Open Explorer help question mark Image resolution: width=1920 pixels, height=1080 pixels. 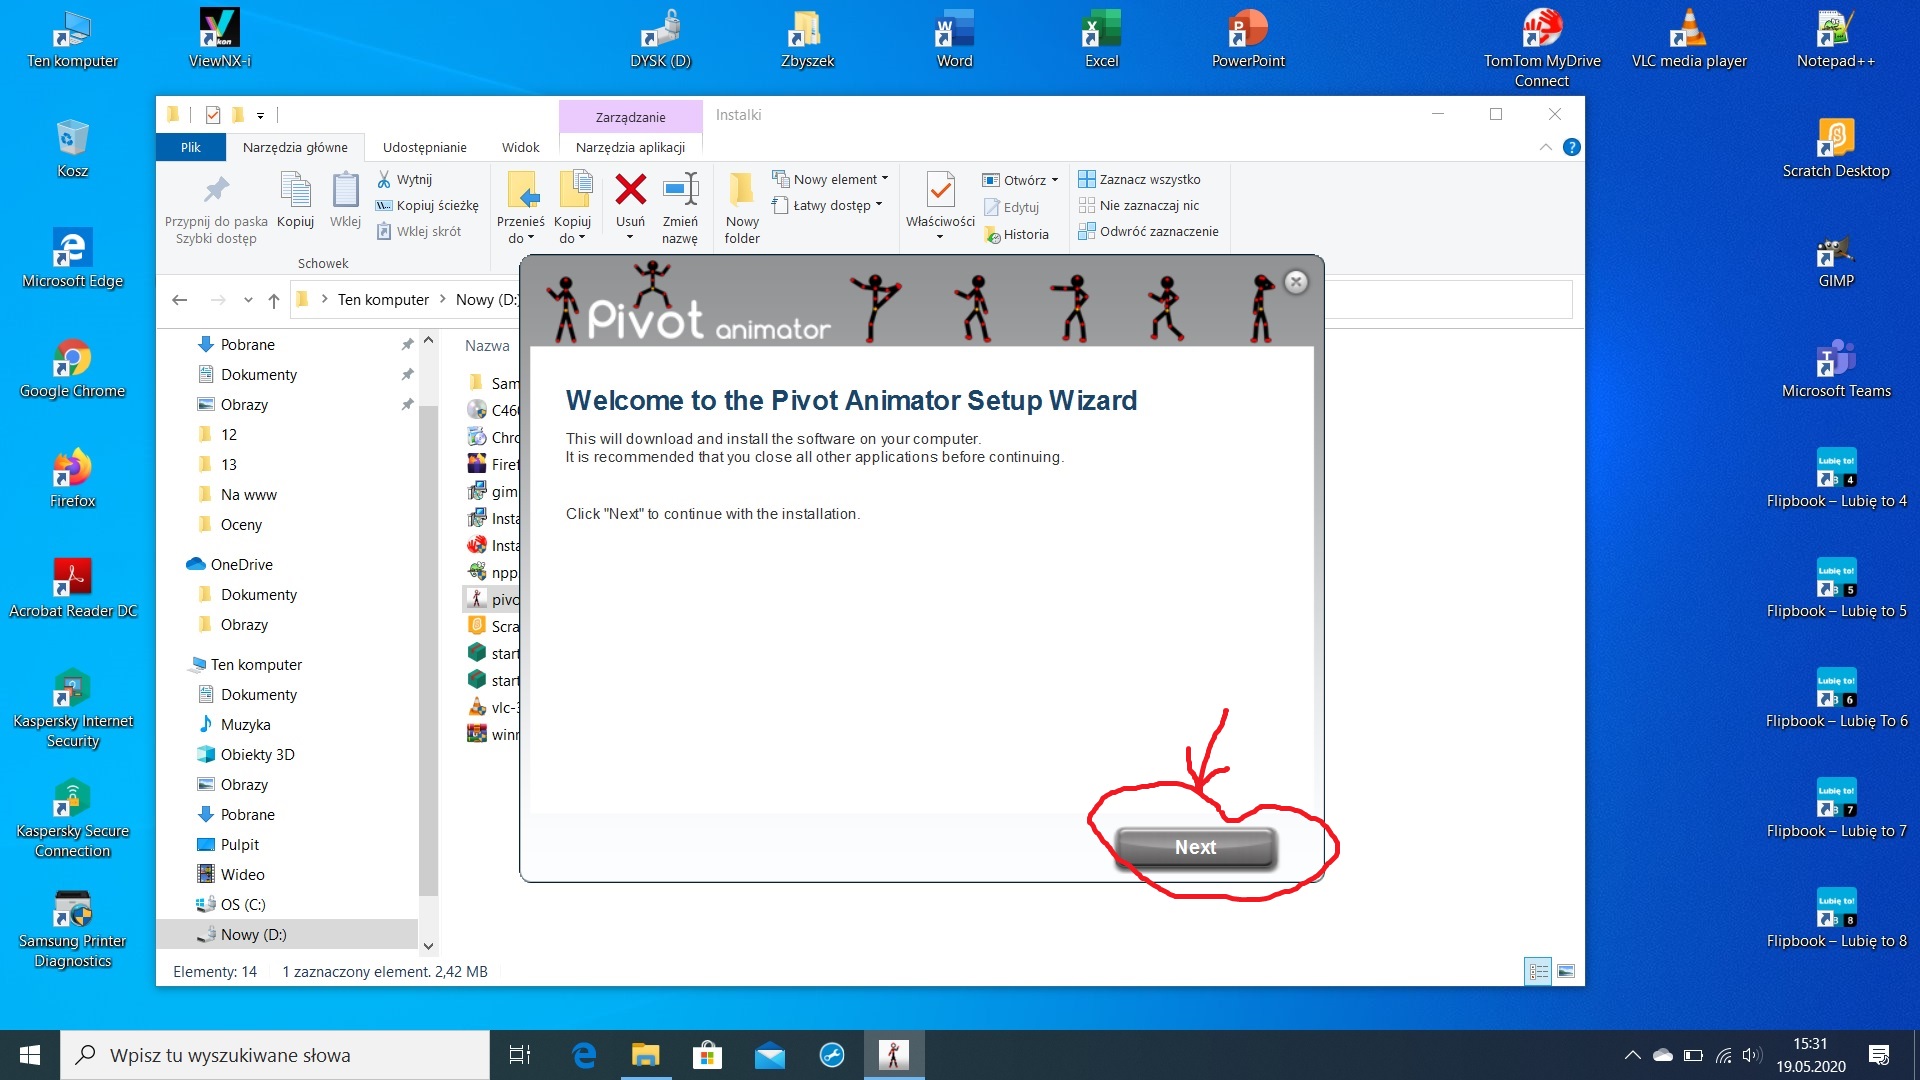1572,147
